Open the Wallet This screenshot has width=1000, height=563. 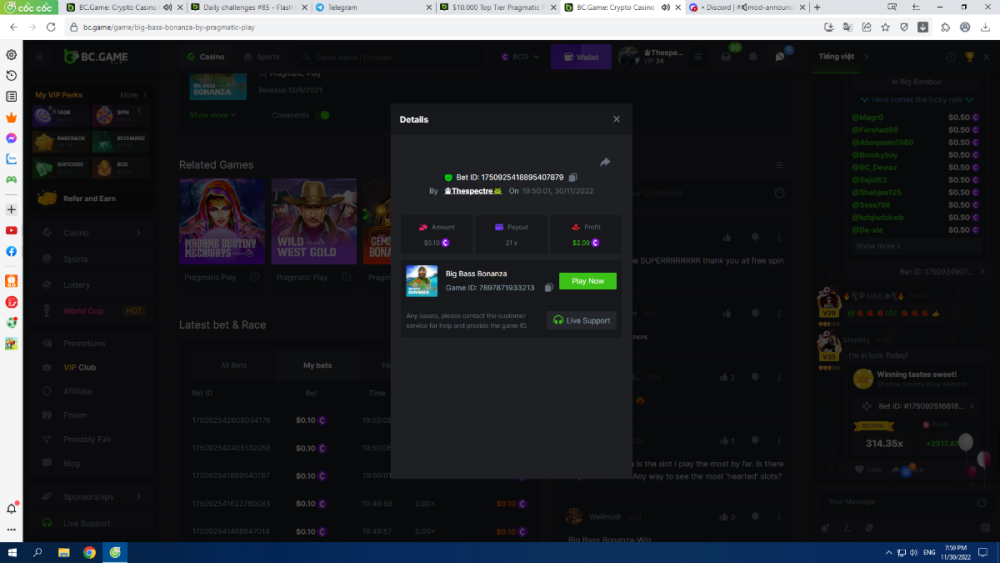coord(581,57)
